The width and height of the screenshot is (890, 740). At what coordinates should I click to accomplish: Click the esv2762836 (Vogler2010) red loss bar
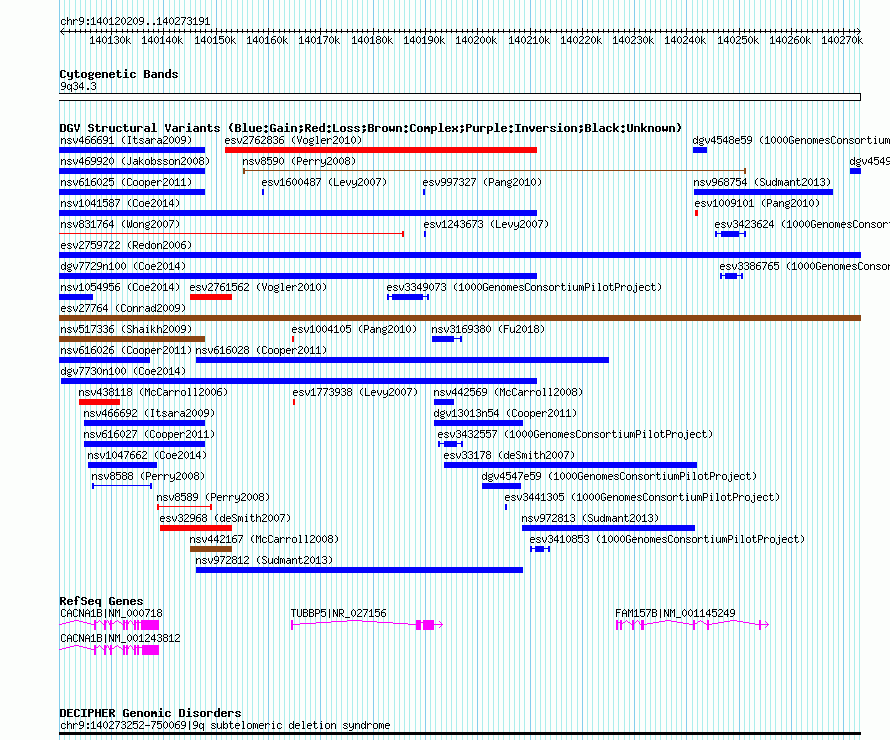pyautogui.click(x=380, y=150)
